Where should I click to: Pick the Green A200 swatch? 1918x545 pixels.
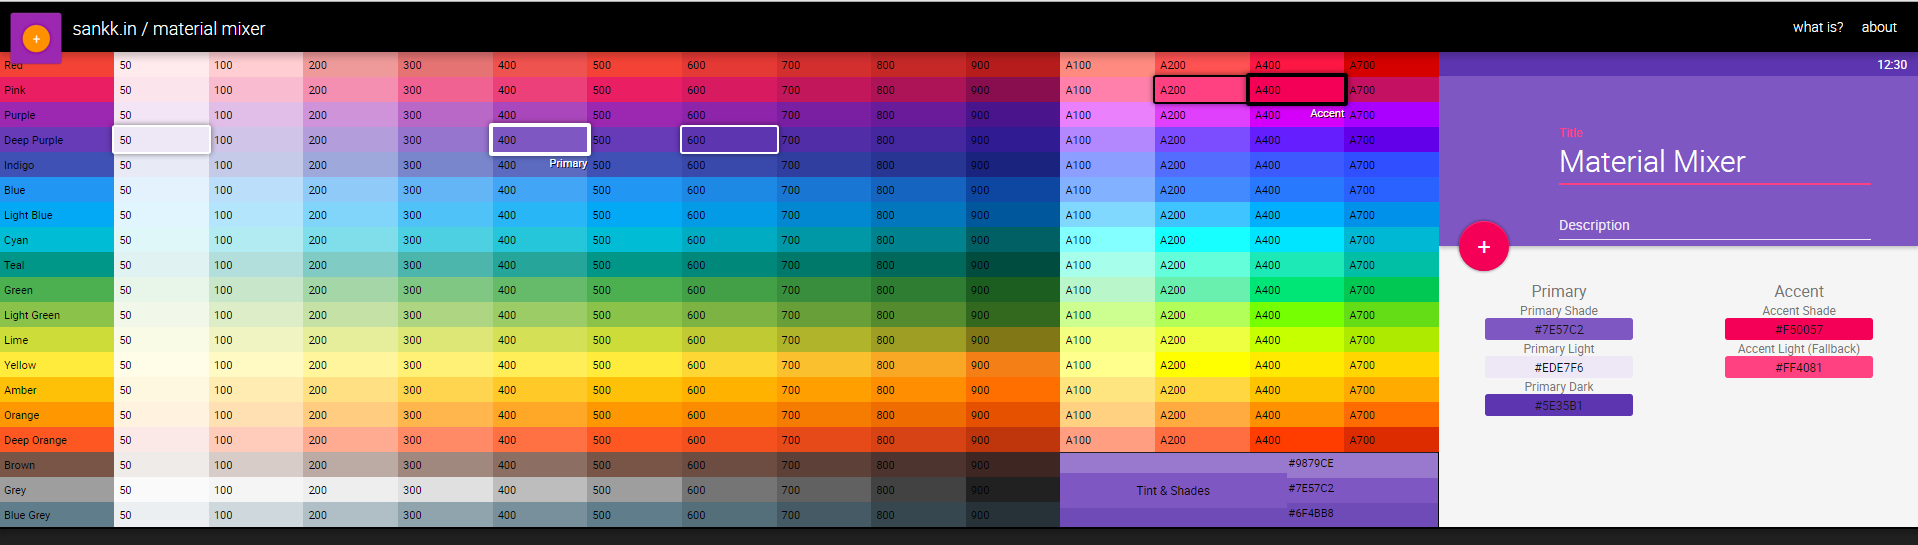(x=1202, y=290)
